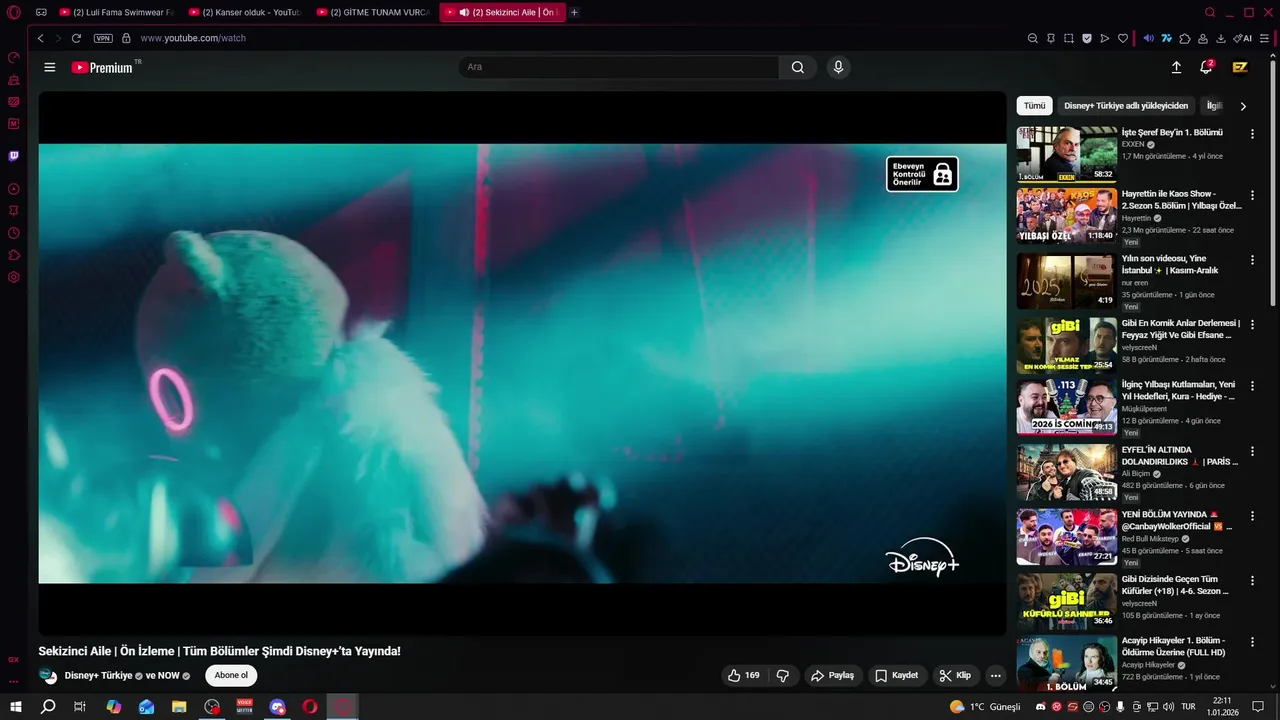Click the YouTube search field Ara
Viewport: 1280px width, 720px height.
point(618,67)
